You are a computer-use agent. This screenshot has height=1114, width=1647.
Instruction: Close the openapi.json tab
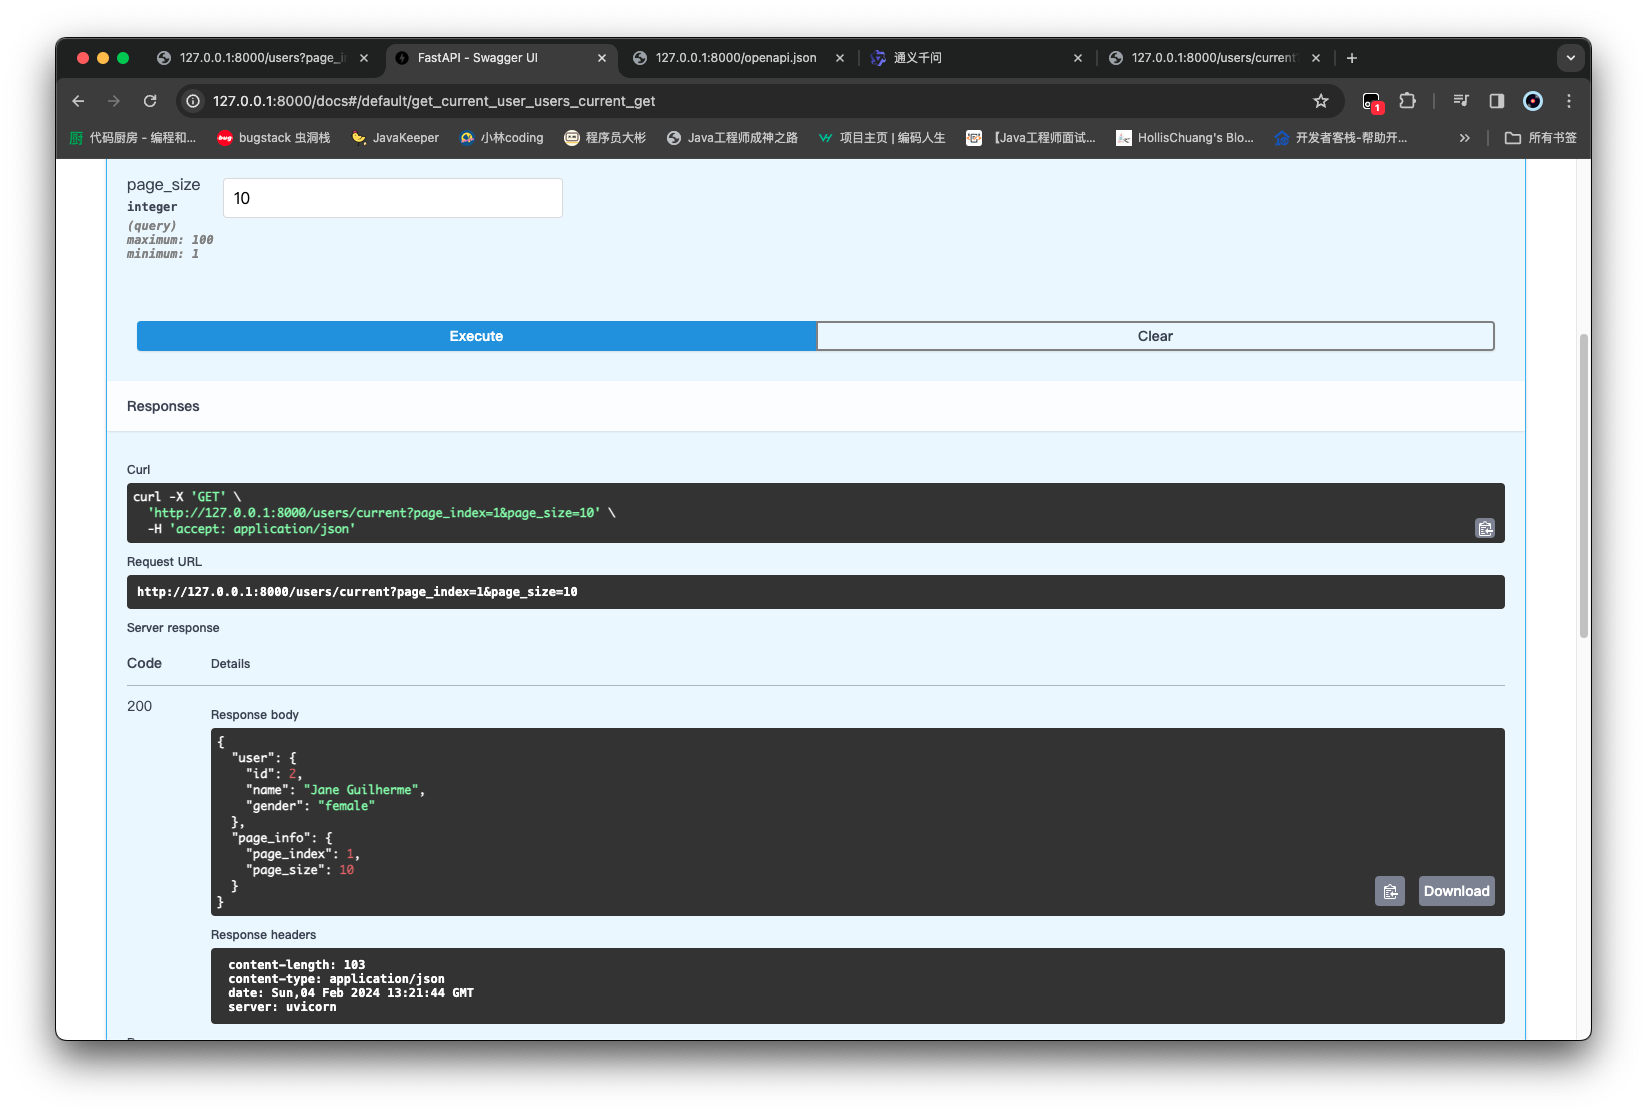click(840, 58)
